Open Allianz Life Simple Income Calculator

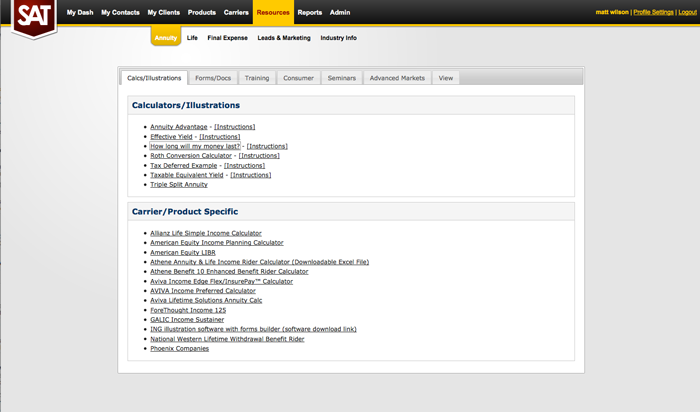(x=206, y=233)
